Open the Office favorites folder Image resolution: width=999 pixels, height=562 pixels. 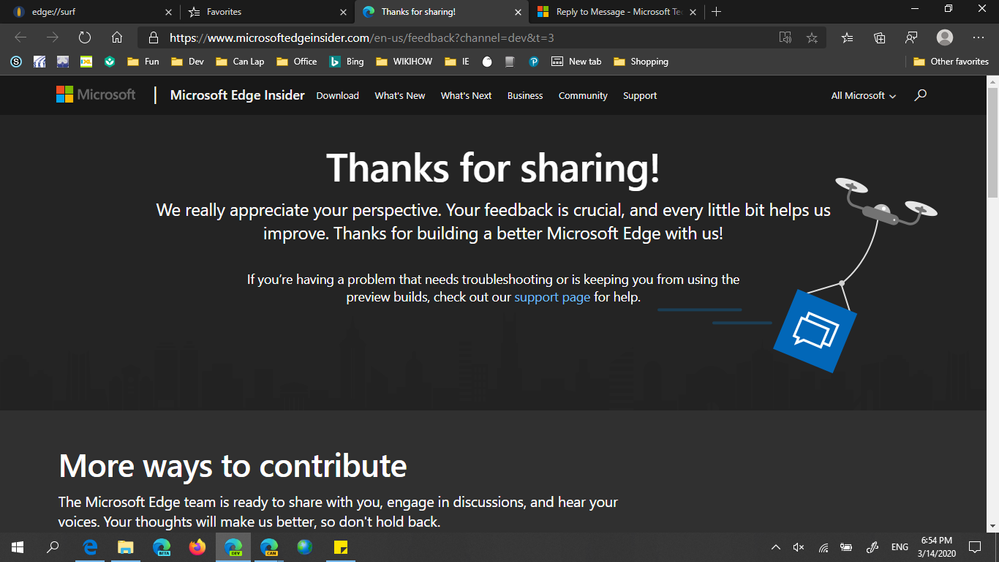[297, 62]
